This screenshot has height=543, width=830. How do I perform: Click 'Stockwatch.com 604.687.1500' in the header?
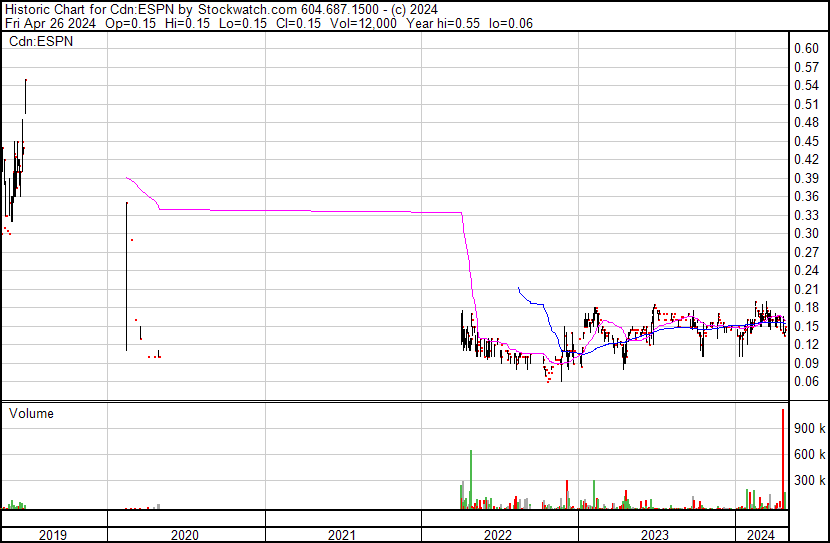pos(288,10)
